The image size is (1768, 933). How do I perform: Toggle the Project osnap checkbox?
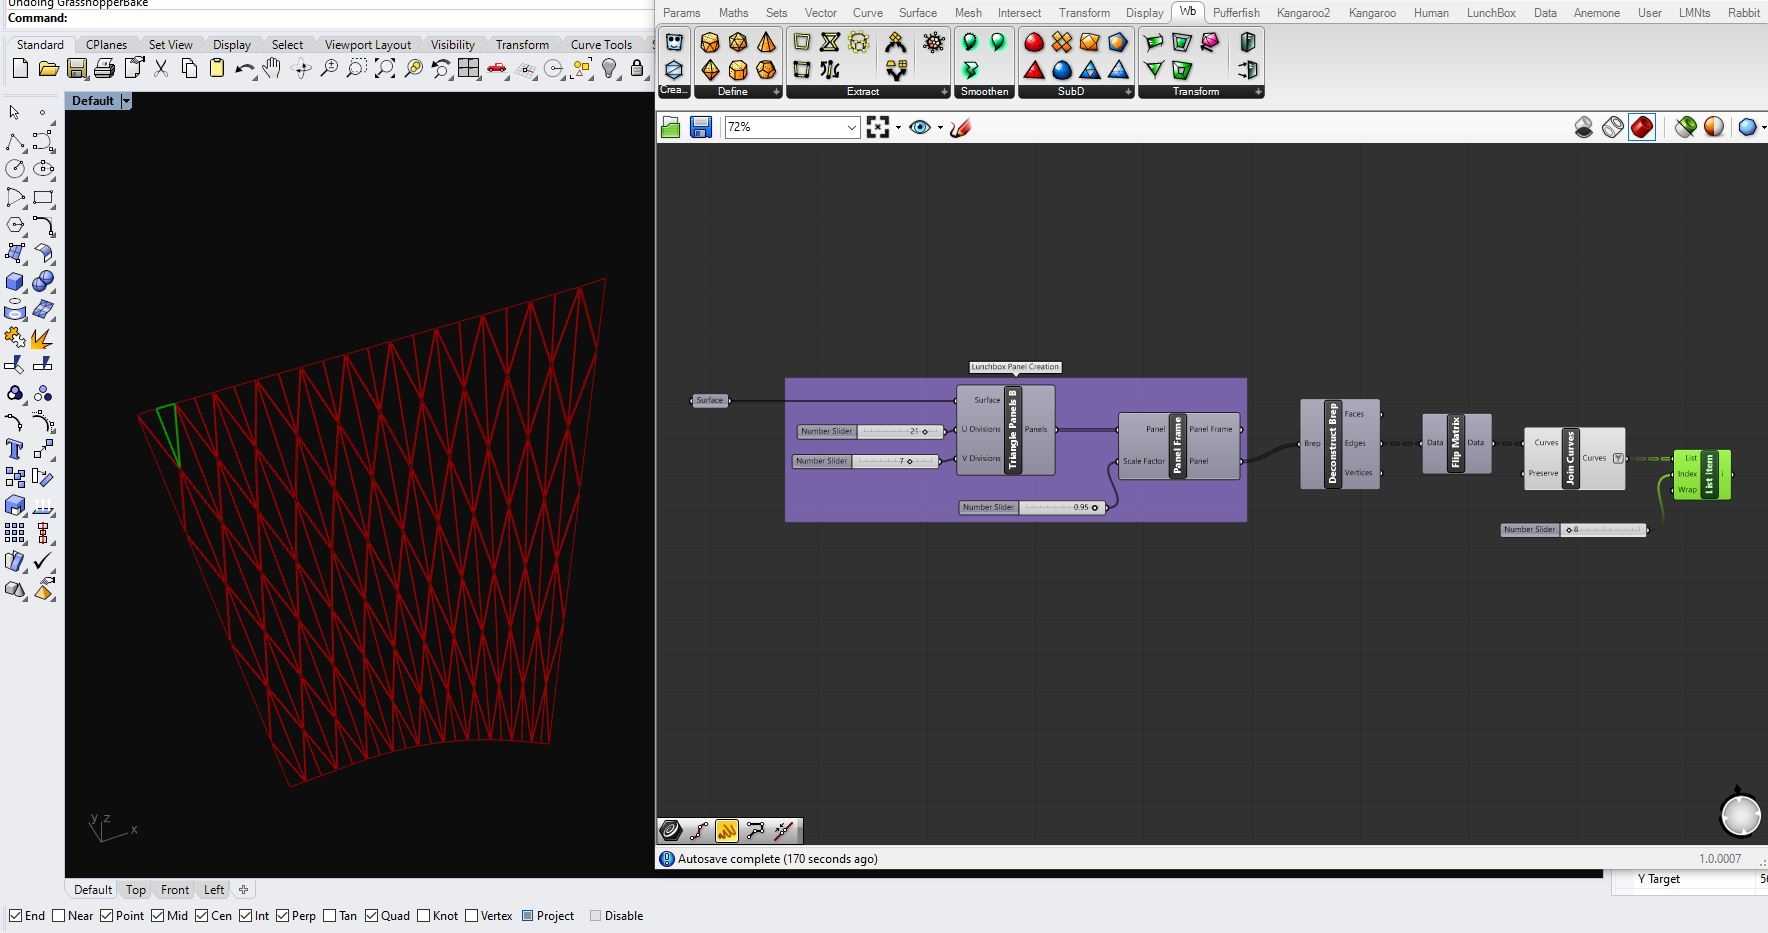pyautogui.click(x=527, y=916)
